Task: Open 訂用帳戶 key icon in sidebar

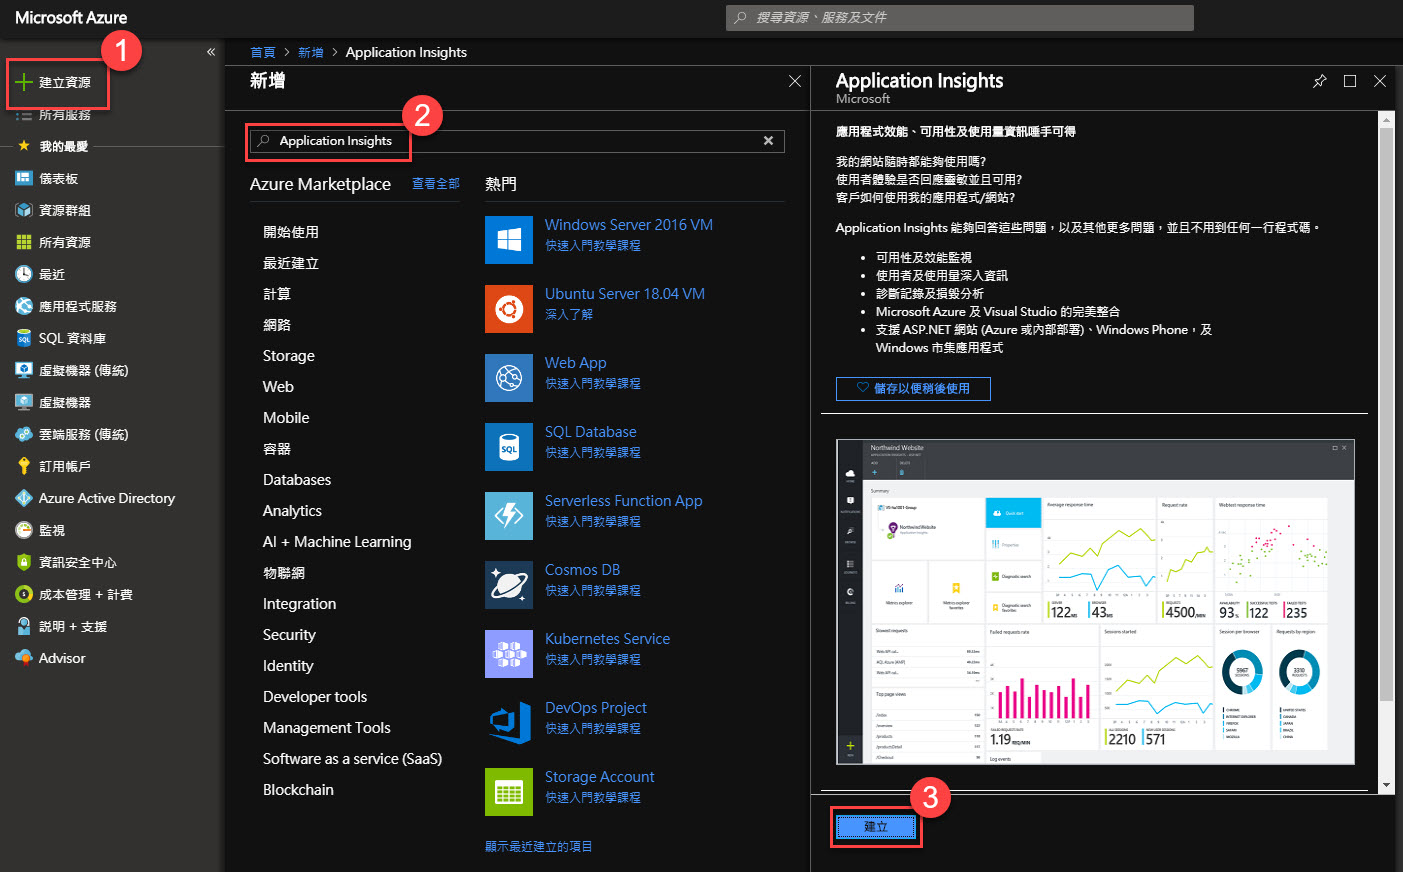Action: tap(24, 466)
